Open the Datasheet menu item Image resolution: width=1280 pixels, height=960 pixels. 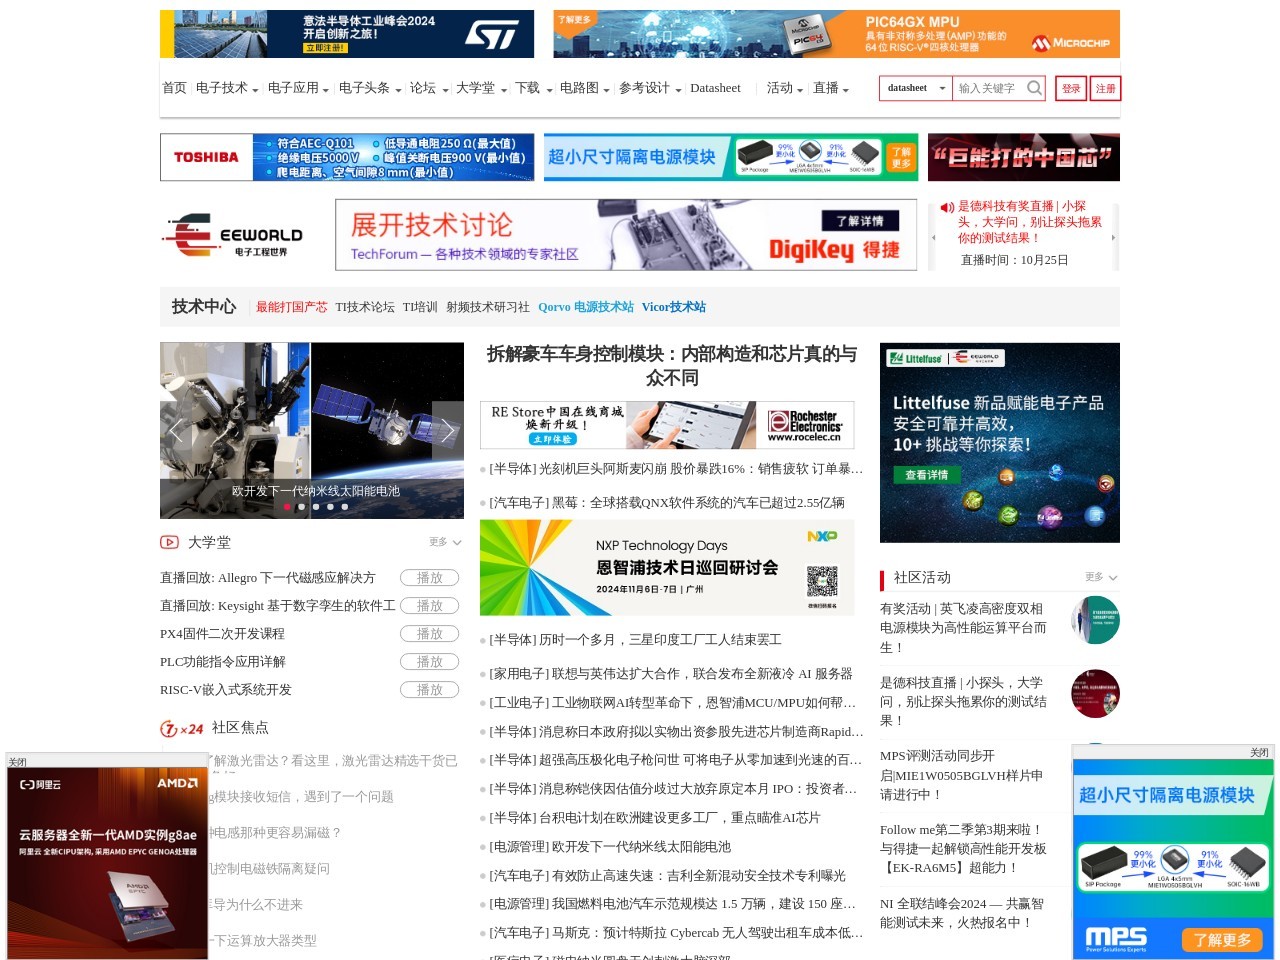715,88
